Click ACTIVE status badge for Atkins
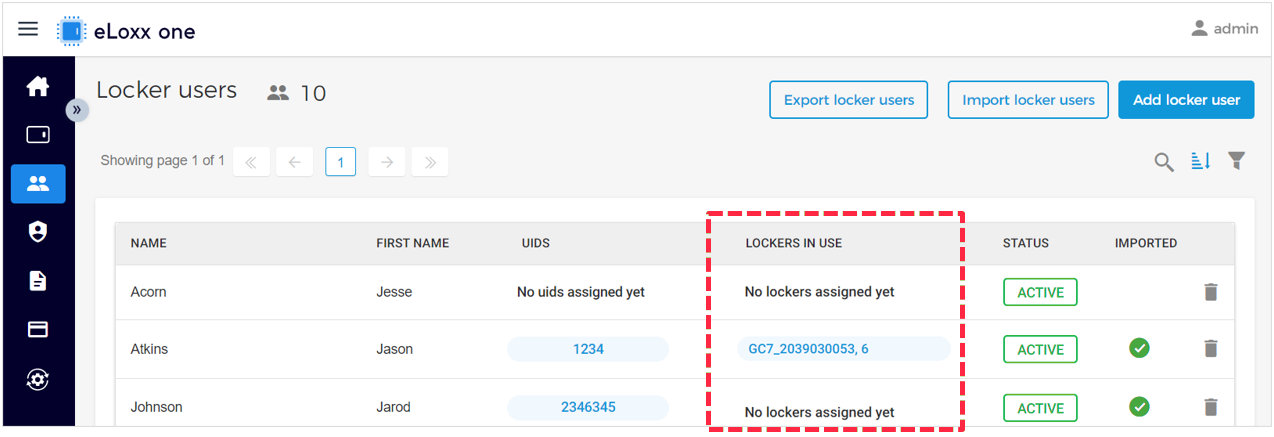The width and height of the screenshot is (1274, 437). pos(1040,349)
